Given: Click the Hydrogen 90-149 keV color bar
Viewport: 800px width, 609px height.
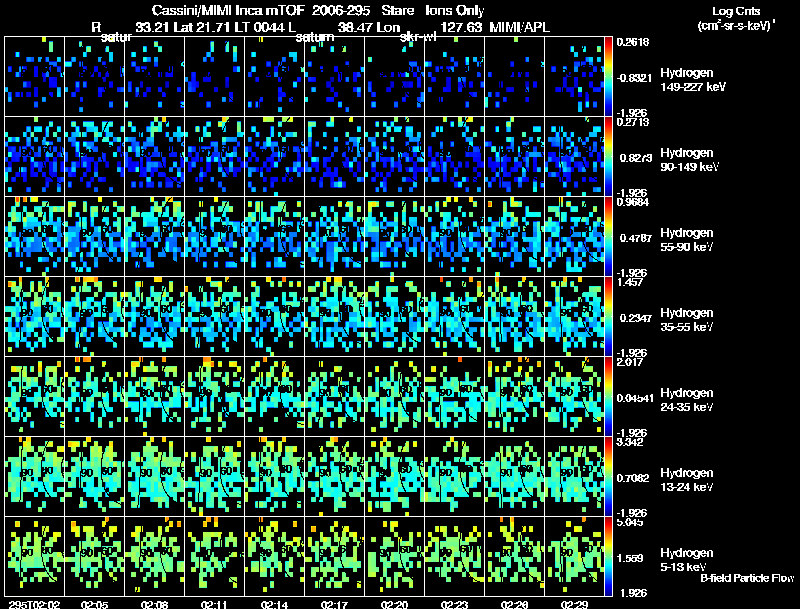Looking at the screenshot, I should pos(608,157).
